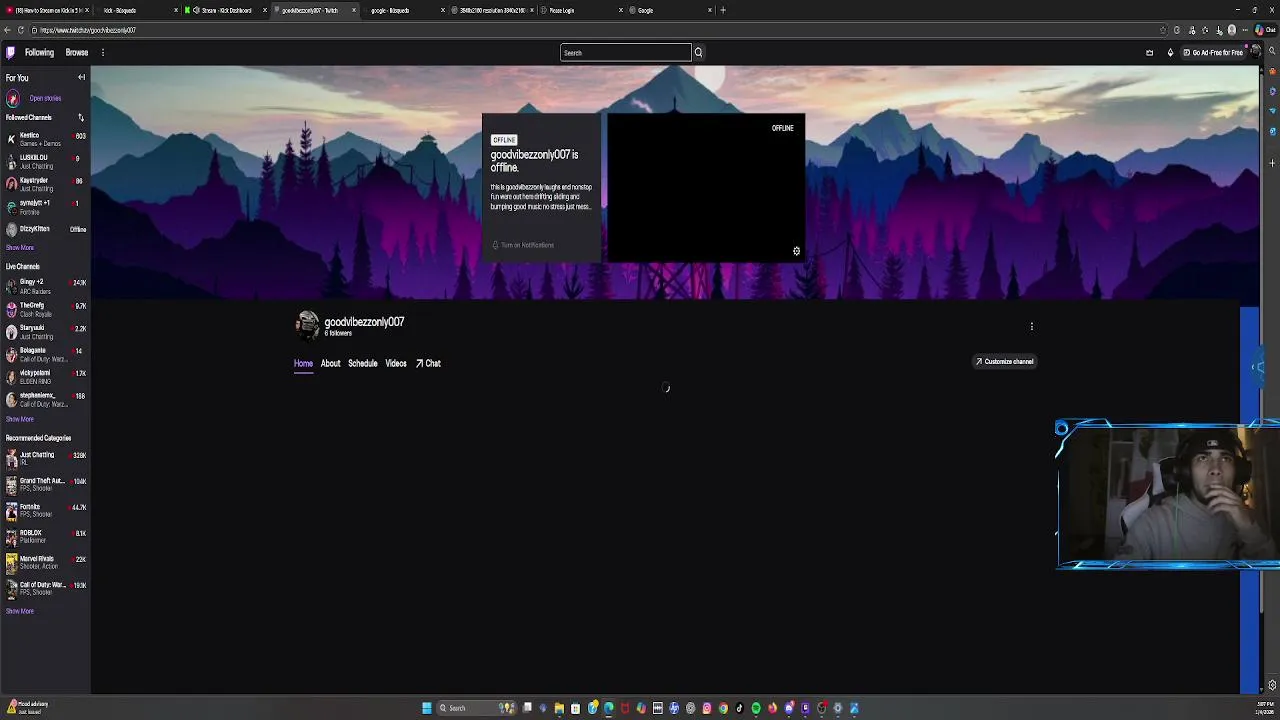Select the channel Videos tab

(396, 364)
